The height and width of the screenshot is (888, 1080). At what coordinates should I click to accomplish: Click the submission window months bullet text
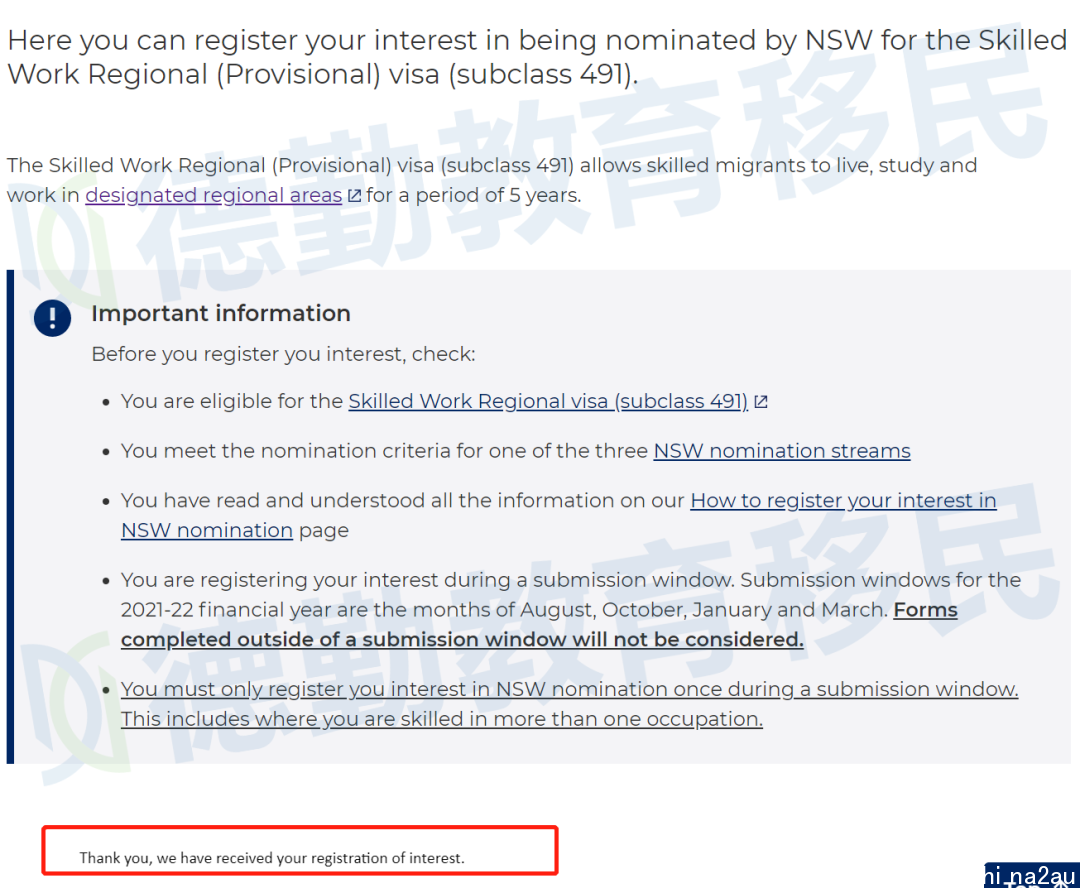(x=571, y=610)
